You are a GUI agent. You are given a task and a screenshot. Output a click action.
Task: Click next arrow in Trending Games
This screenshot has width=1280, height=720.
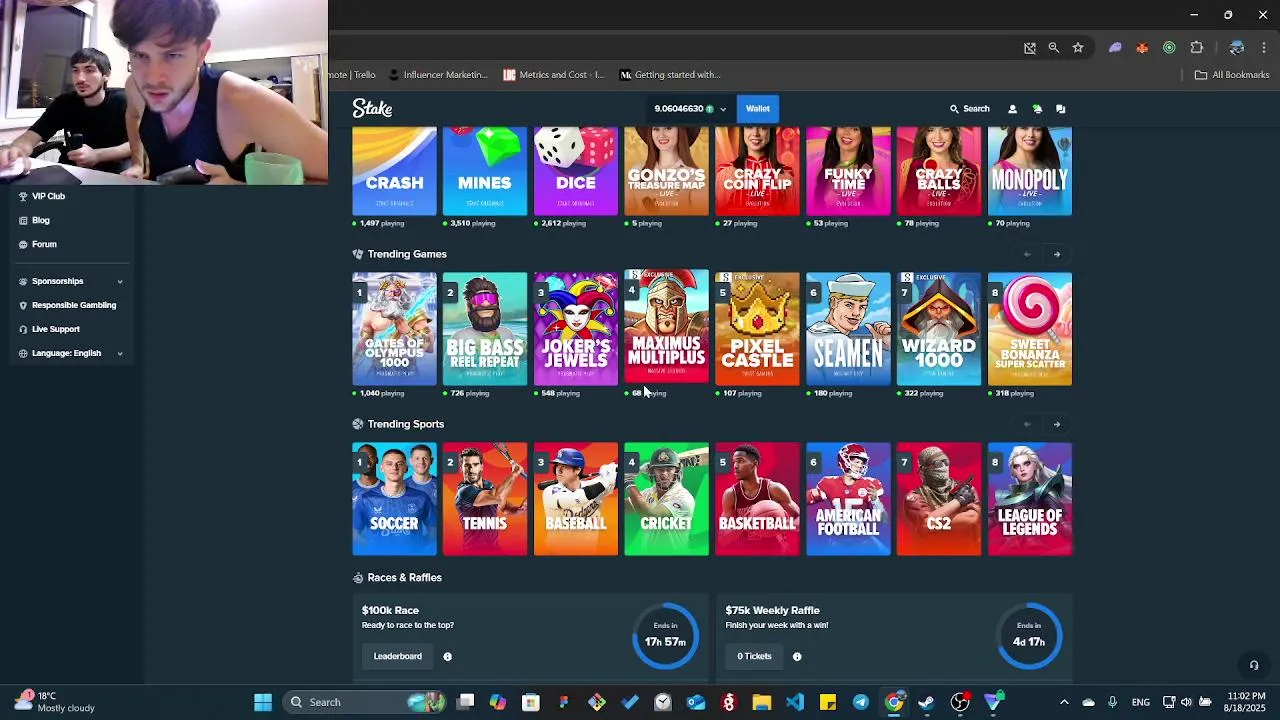coord(1057,254)
